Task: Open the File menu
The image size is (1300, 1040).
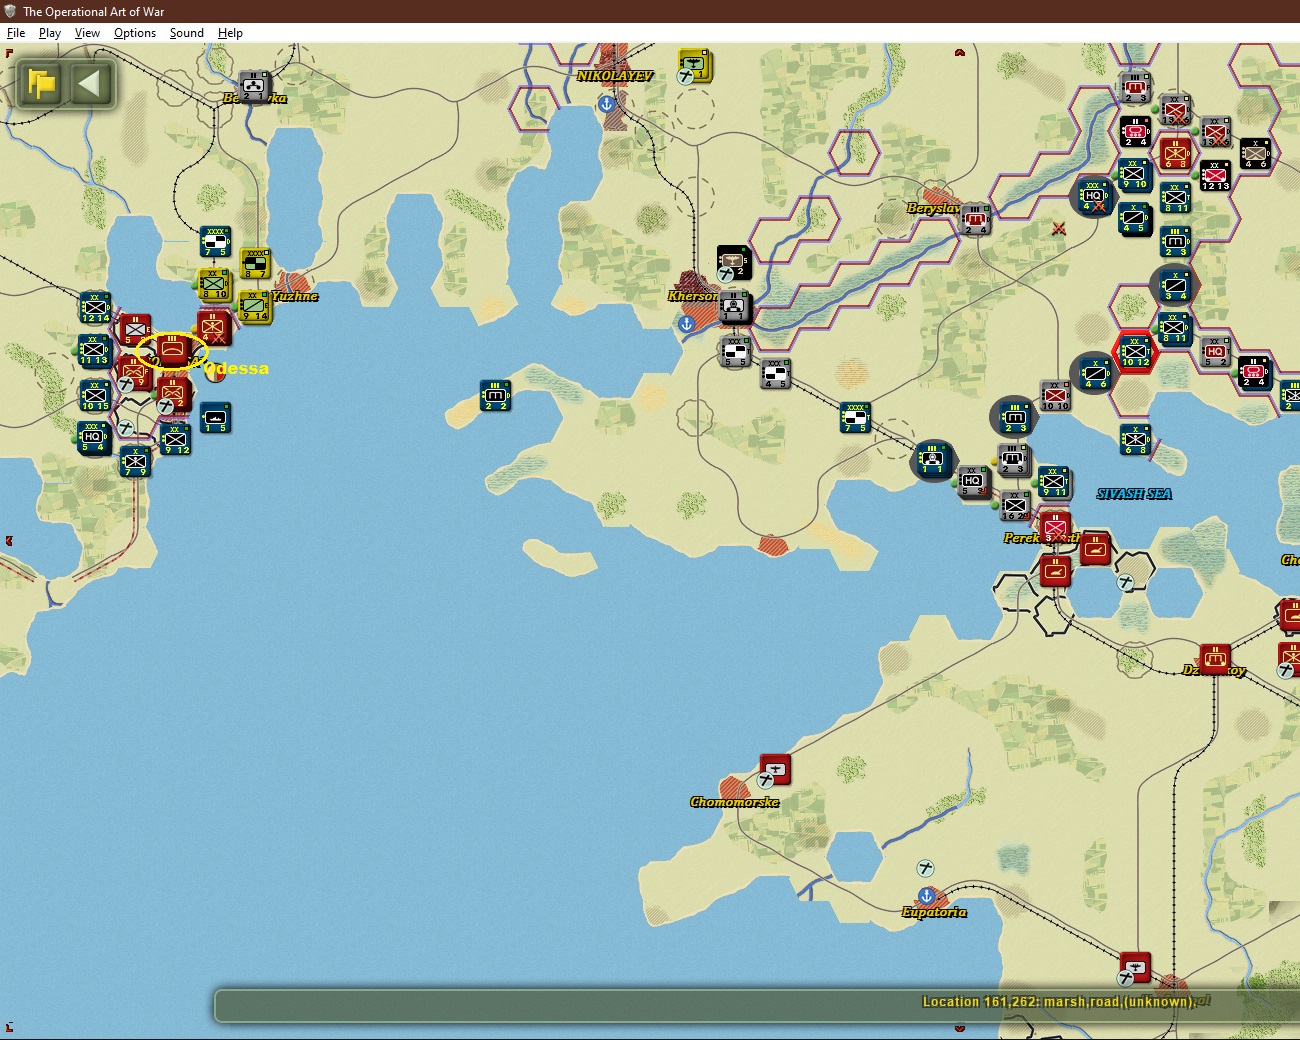Action: pos(16,33)
